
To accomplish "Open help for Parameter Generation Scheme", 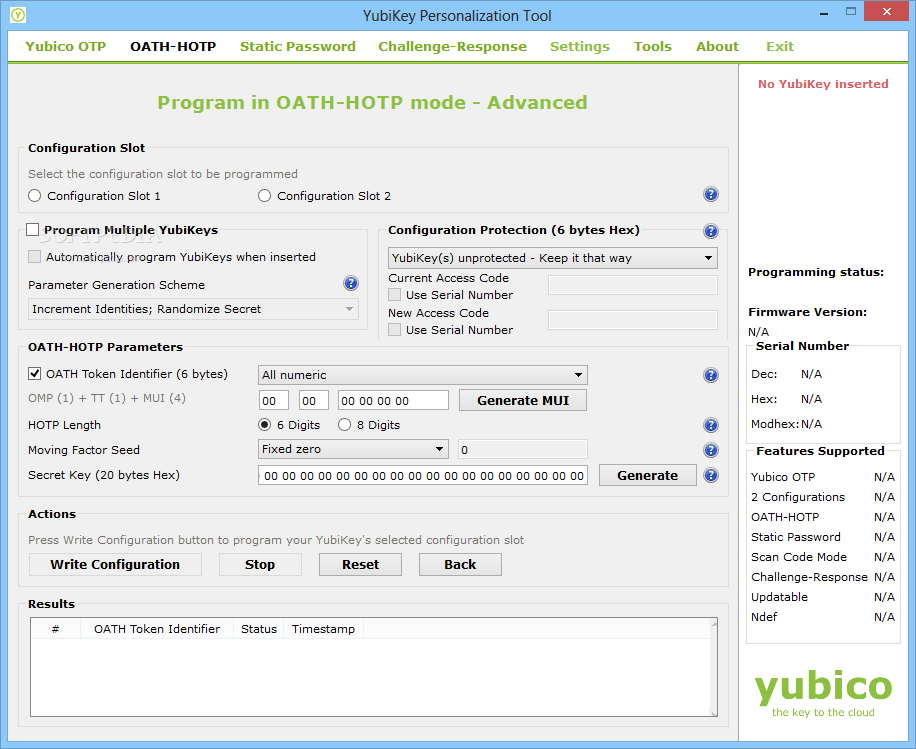I will [351, 283].
